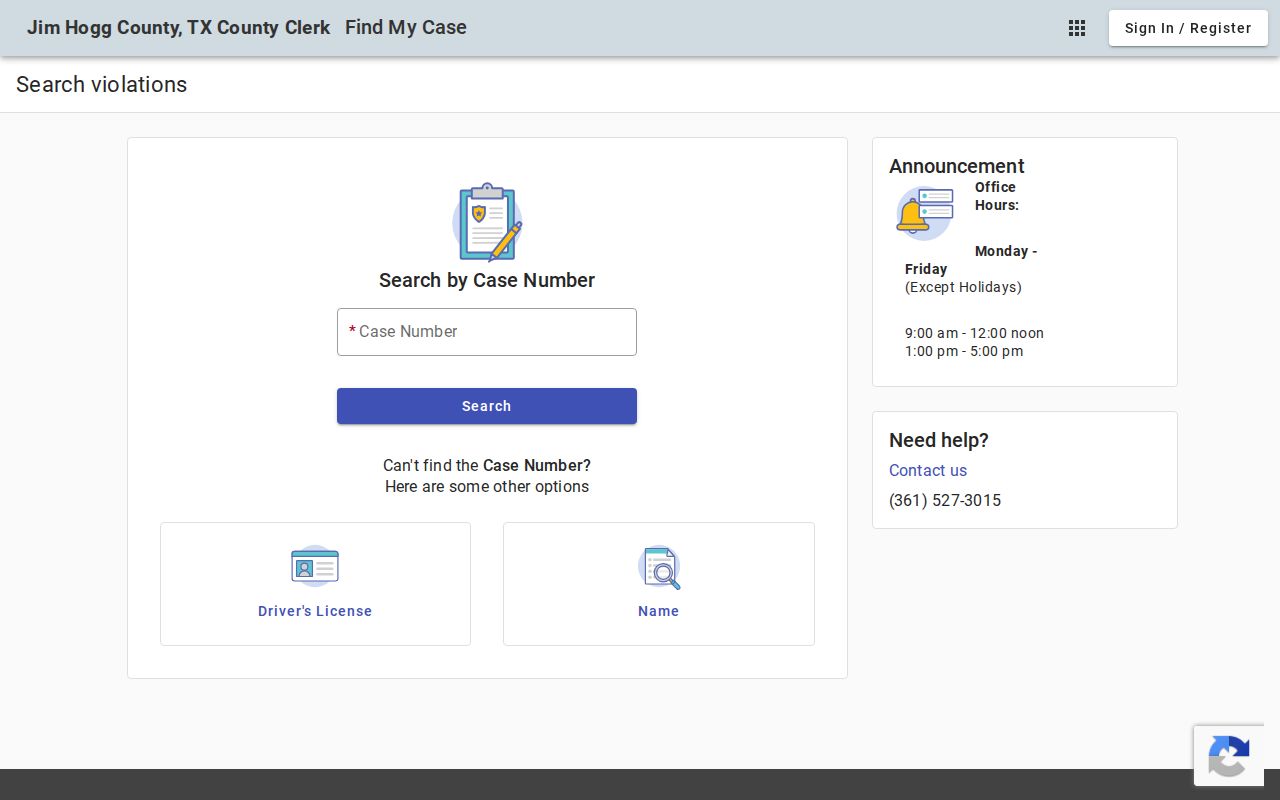The width and height of the screenshot is (1280, 800).
Task: Click the 9:00 am - 12:00 noon text
Action: pos(974,333)
